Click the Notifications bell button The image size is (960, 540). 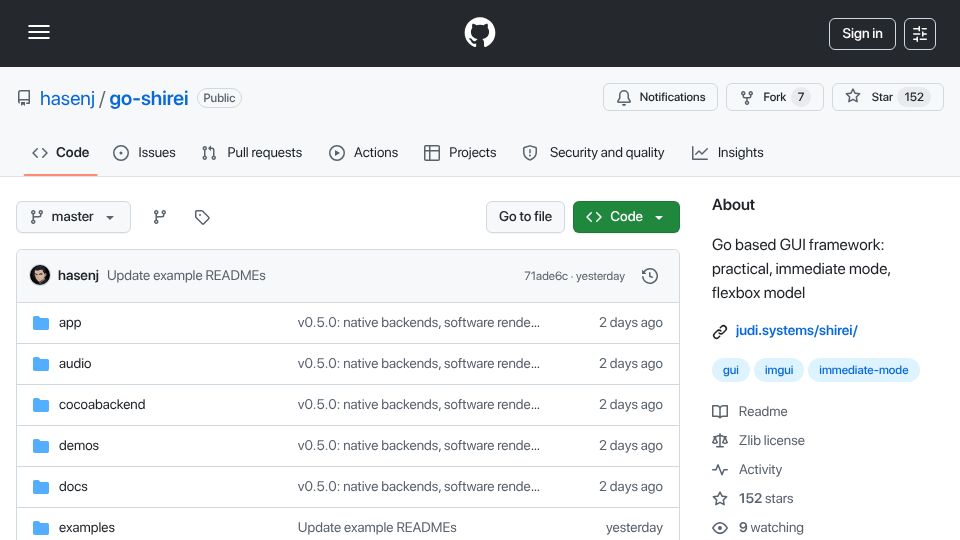660,97
